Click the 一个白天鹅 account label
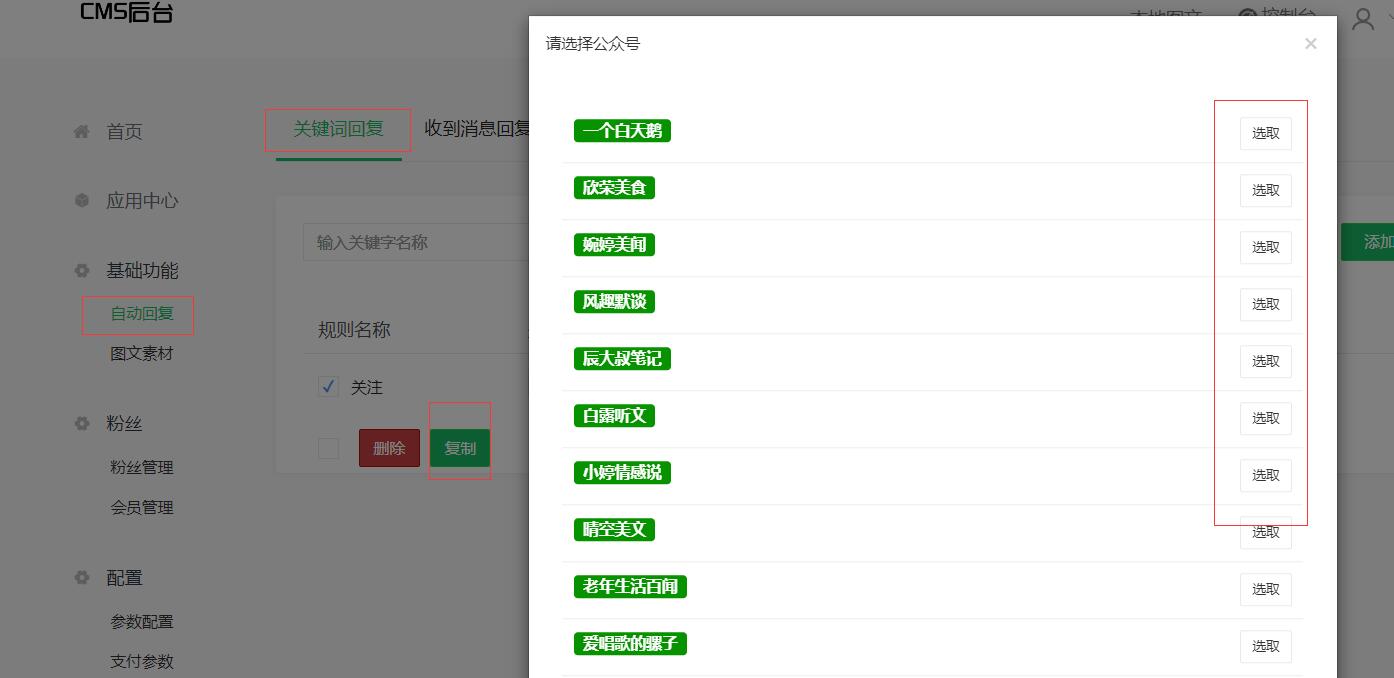 pyautogui.click(x=622, y=131)
